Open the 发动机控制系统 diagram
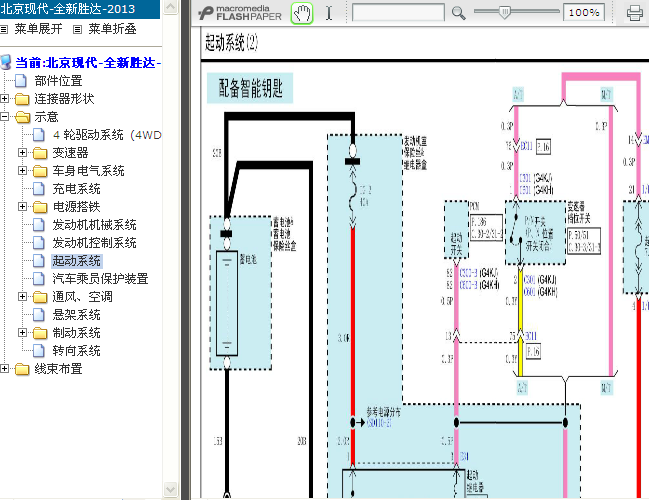 94,243
